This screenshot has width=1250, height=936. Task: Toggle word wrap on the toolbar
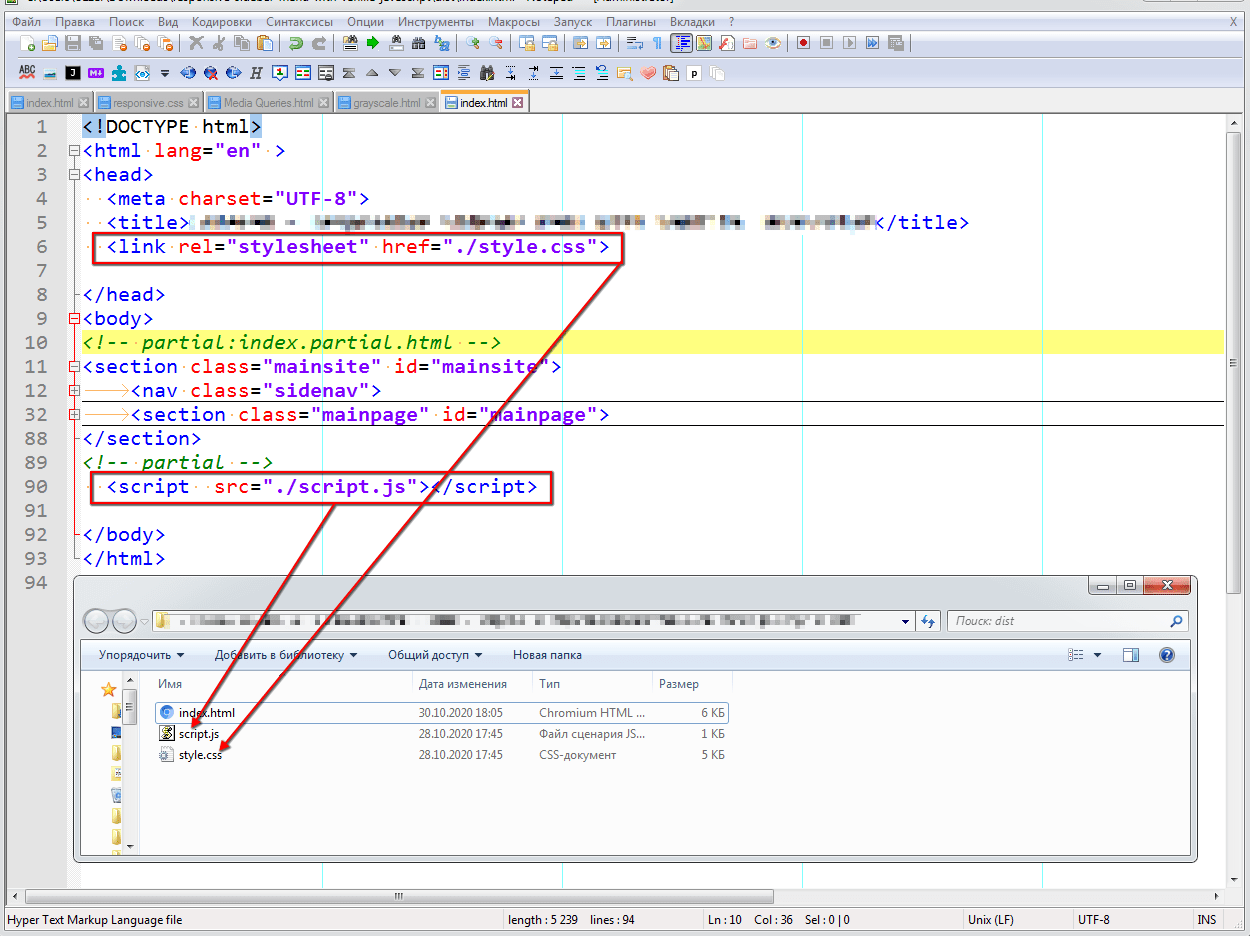(632, 43)
